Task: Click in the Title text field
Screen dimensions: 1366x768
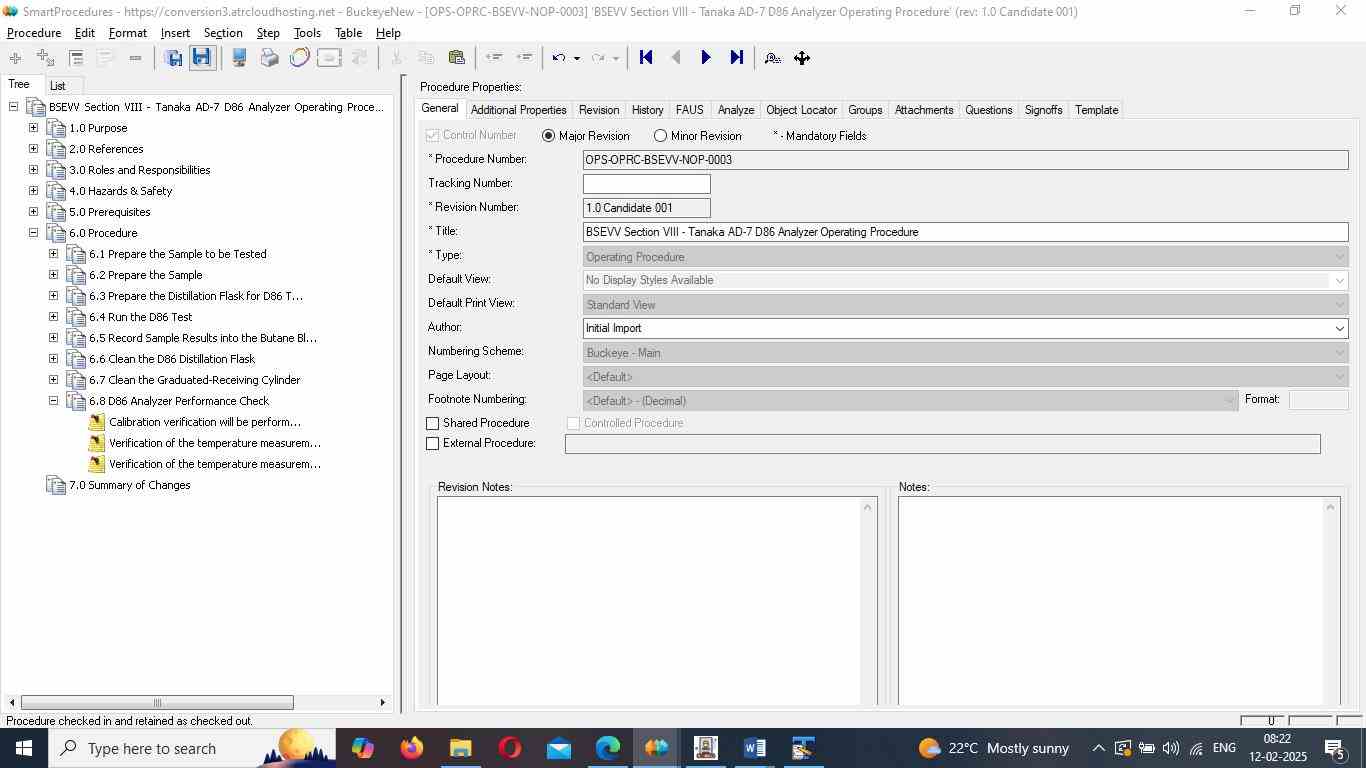Action: (x=965, y=232)
